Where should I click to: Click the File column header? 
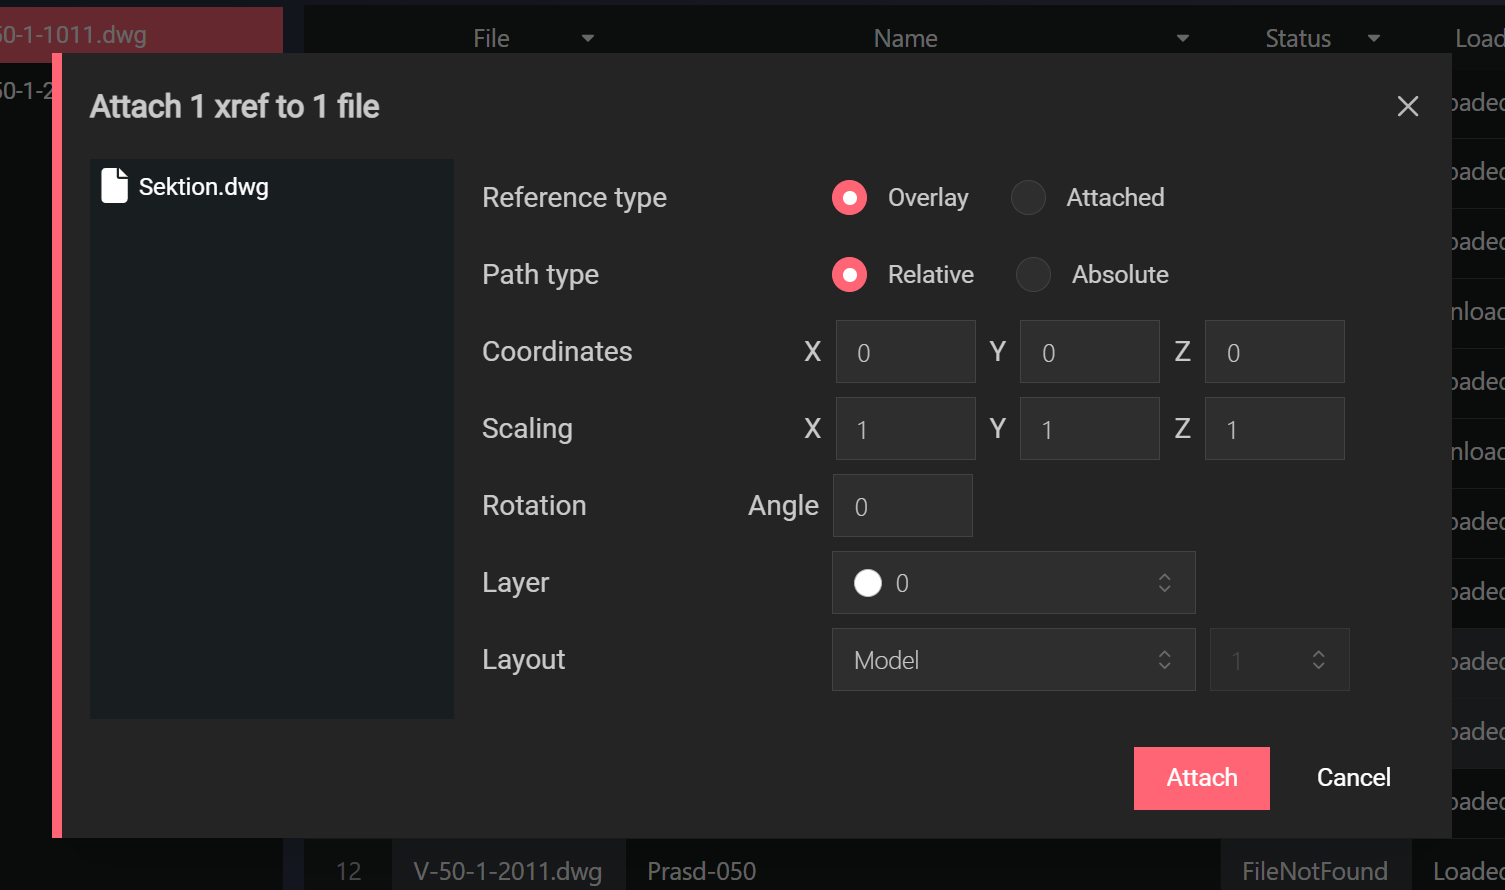(491, 39)
